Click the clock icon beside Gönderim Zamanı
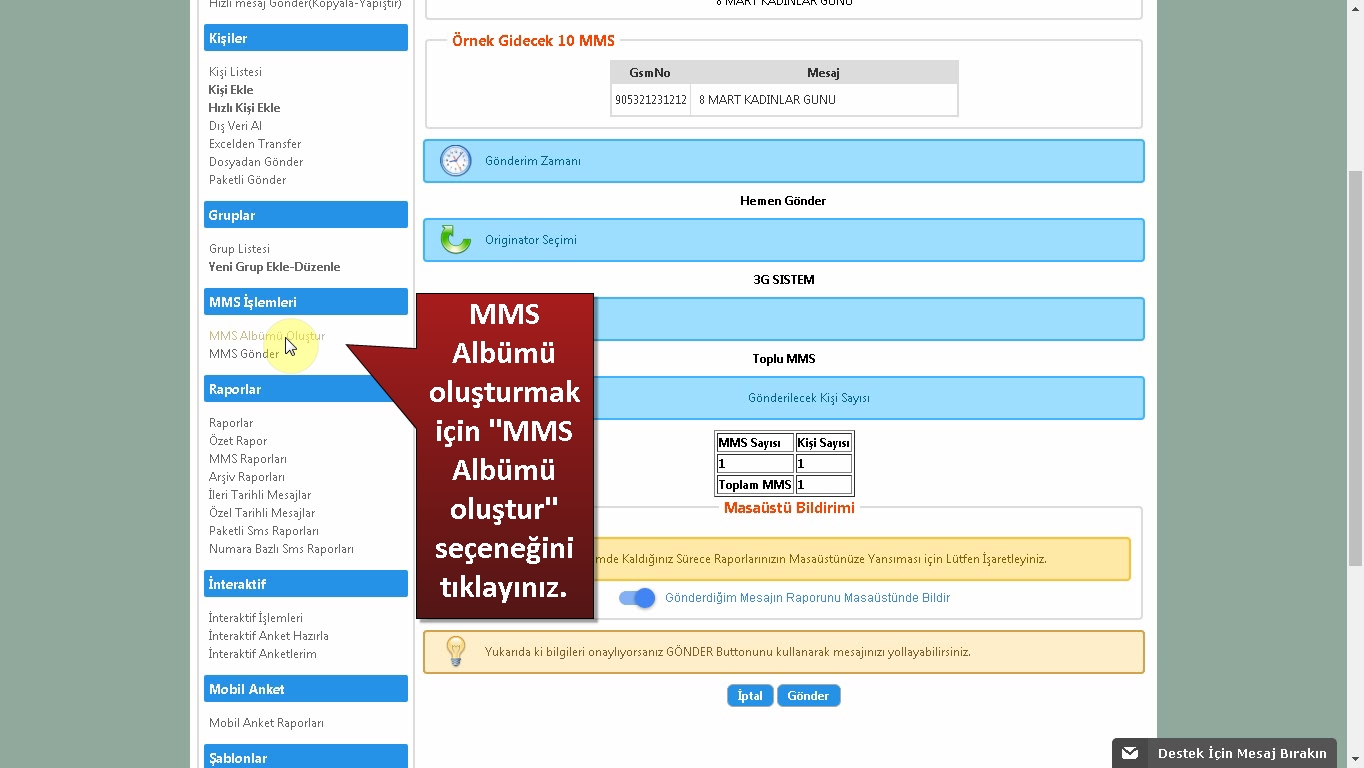Screen dimensions: 1364x768 455,161
